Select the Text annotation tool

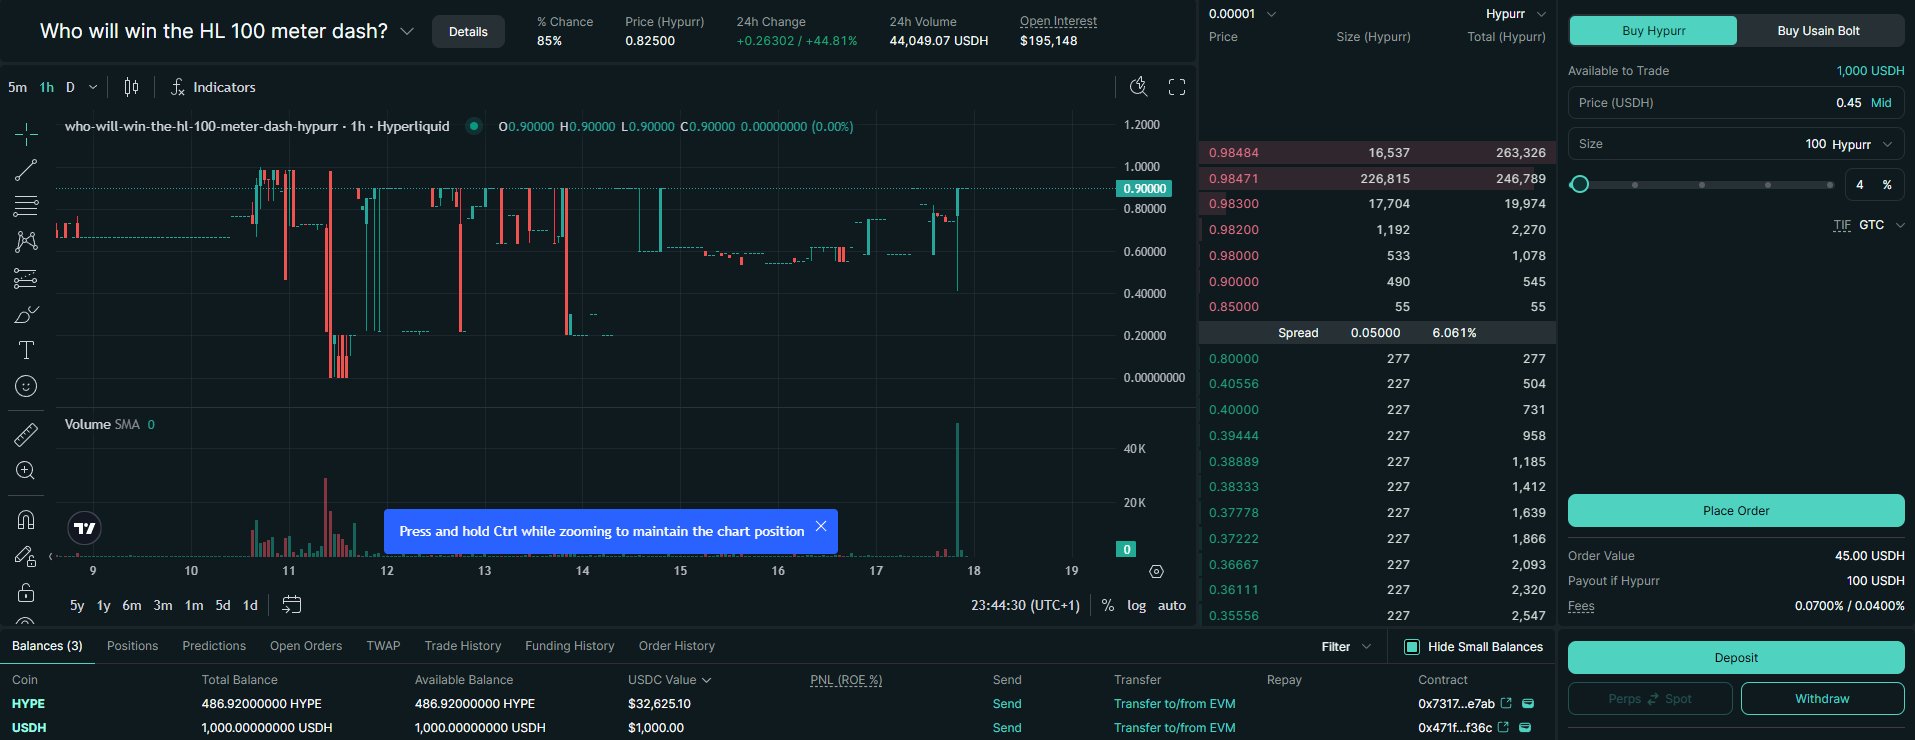pyautogui.click(x=26, y=350)
